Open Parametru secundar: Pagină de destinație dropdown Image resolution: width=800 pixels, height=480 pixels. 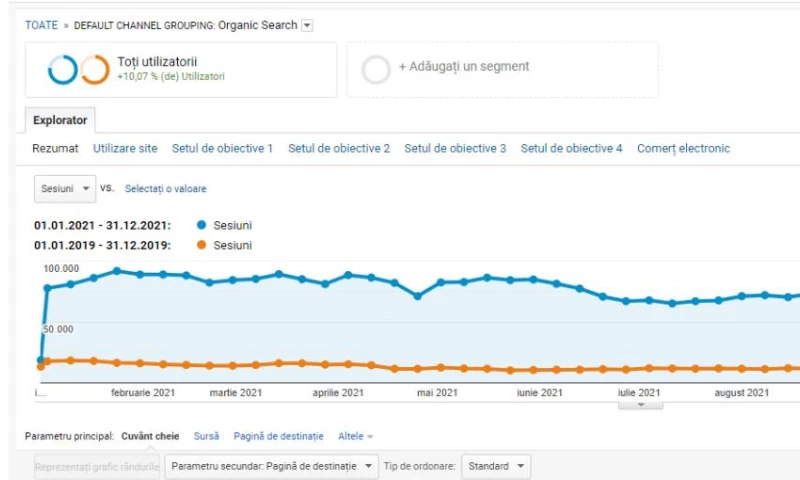coord(271,466)
